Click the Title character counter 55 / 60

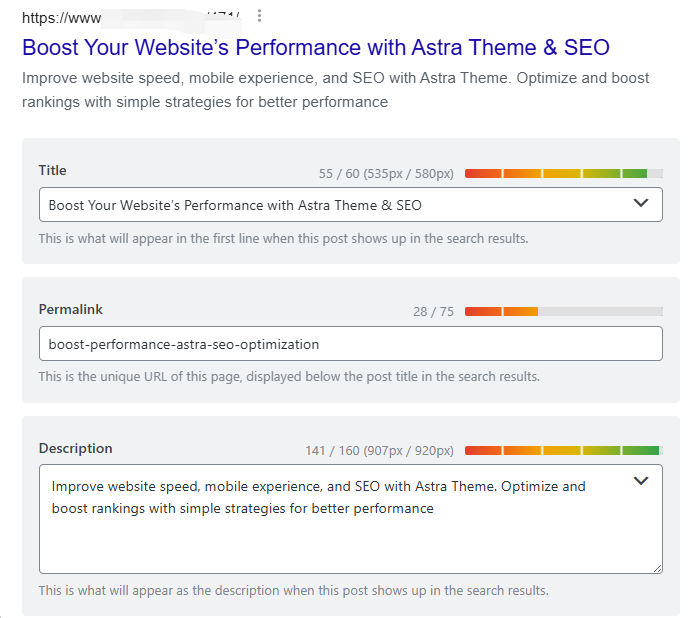tap(386, 174)
